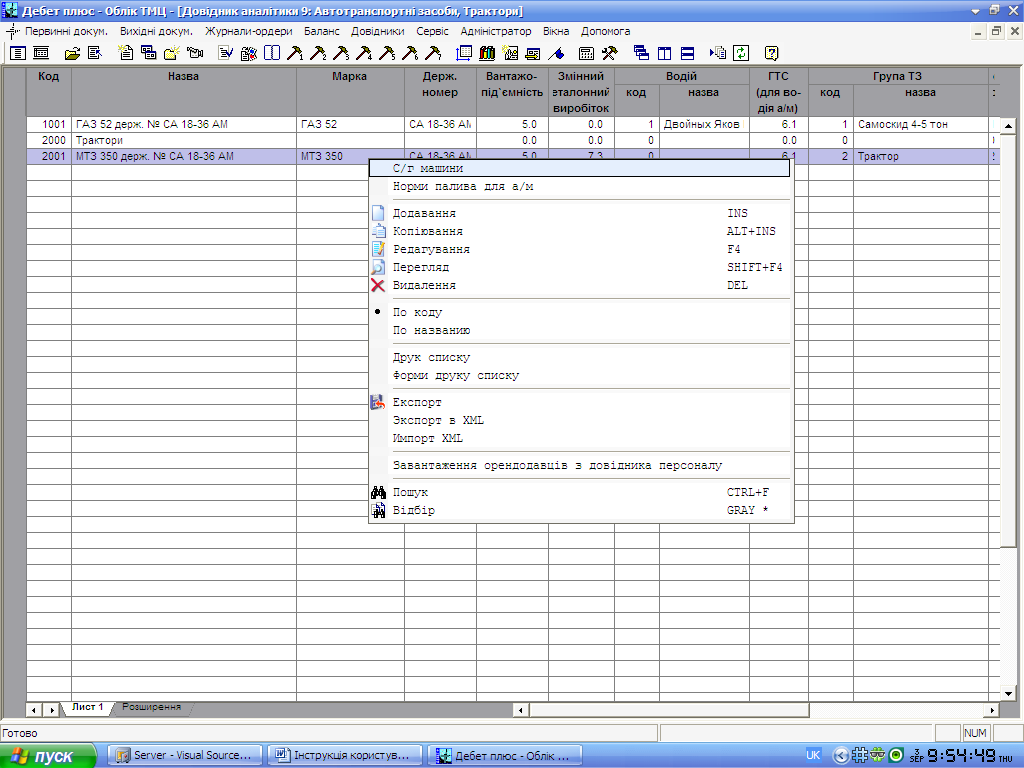Click the hammer number 4 toolbar icon
The height and width of the screenshot is (768, 1024).
point(364,54)
